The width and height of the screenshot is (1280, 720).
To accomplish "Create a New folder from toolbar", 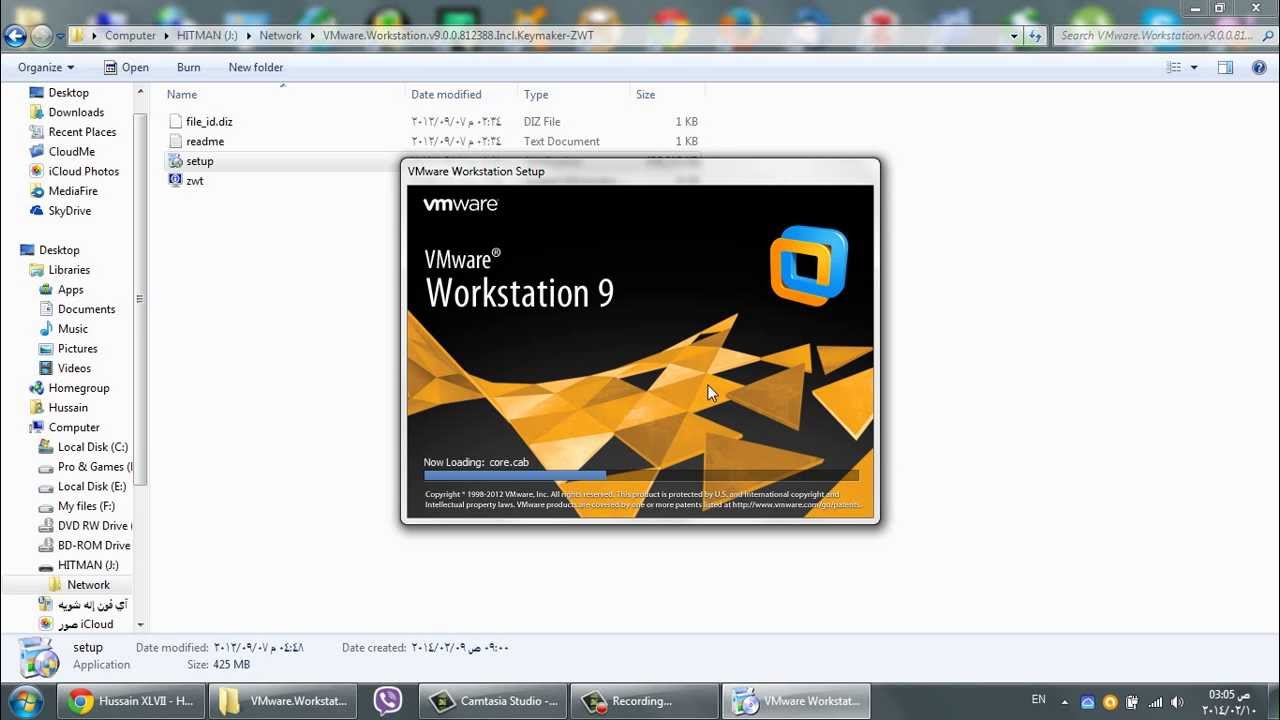I will (255, 67).
